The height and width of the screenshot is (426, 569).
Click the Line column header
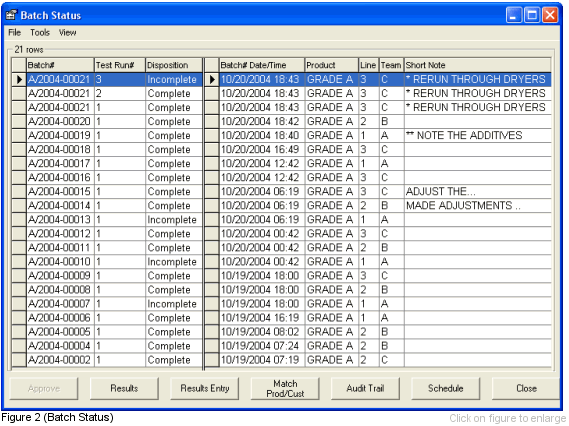pyautogui.click(x=369, y=65)
